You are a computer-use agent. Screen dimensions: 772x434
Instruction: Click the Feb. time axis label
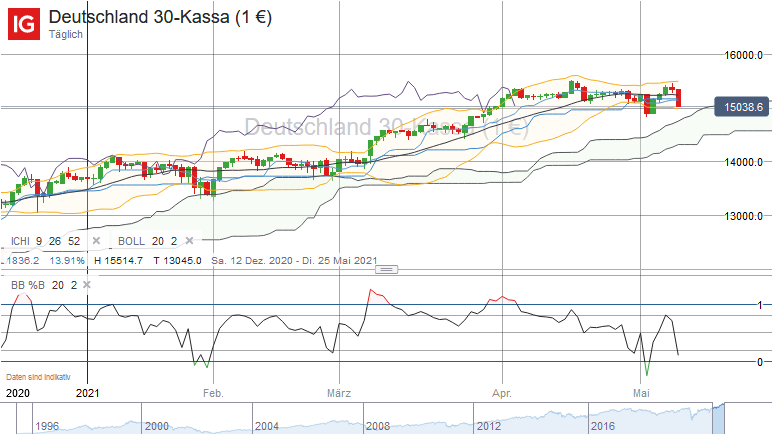(x=213, y=393)
